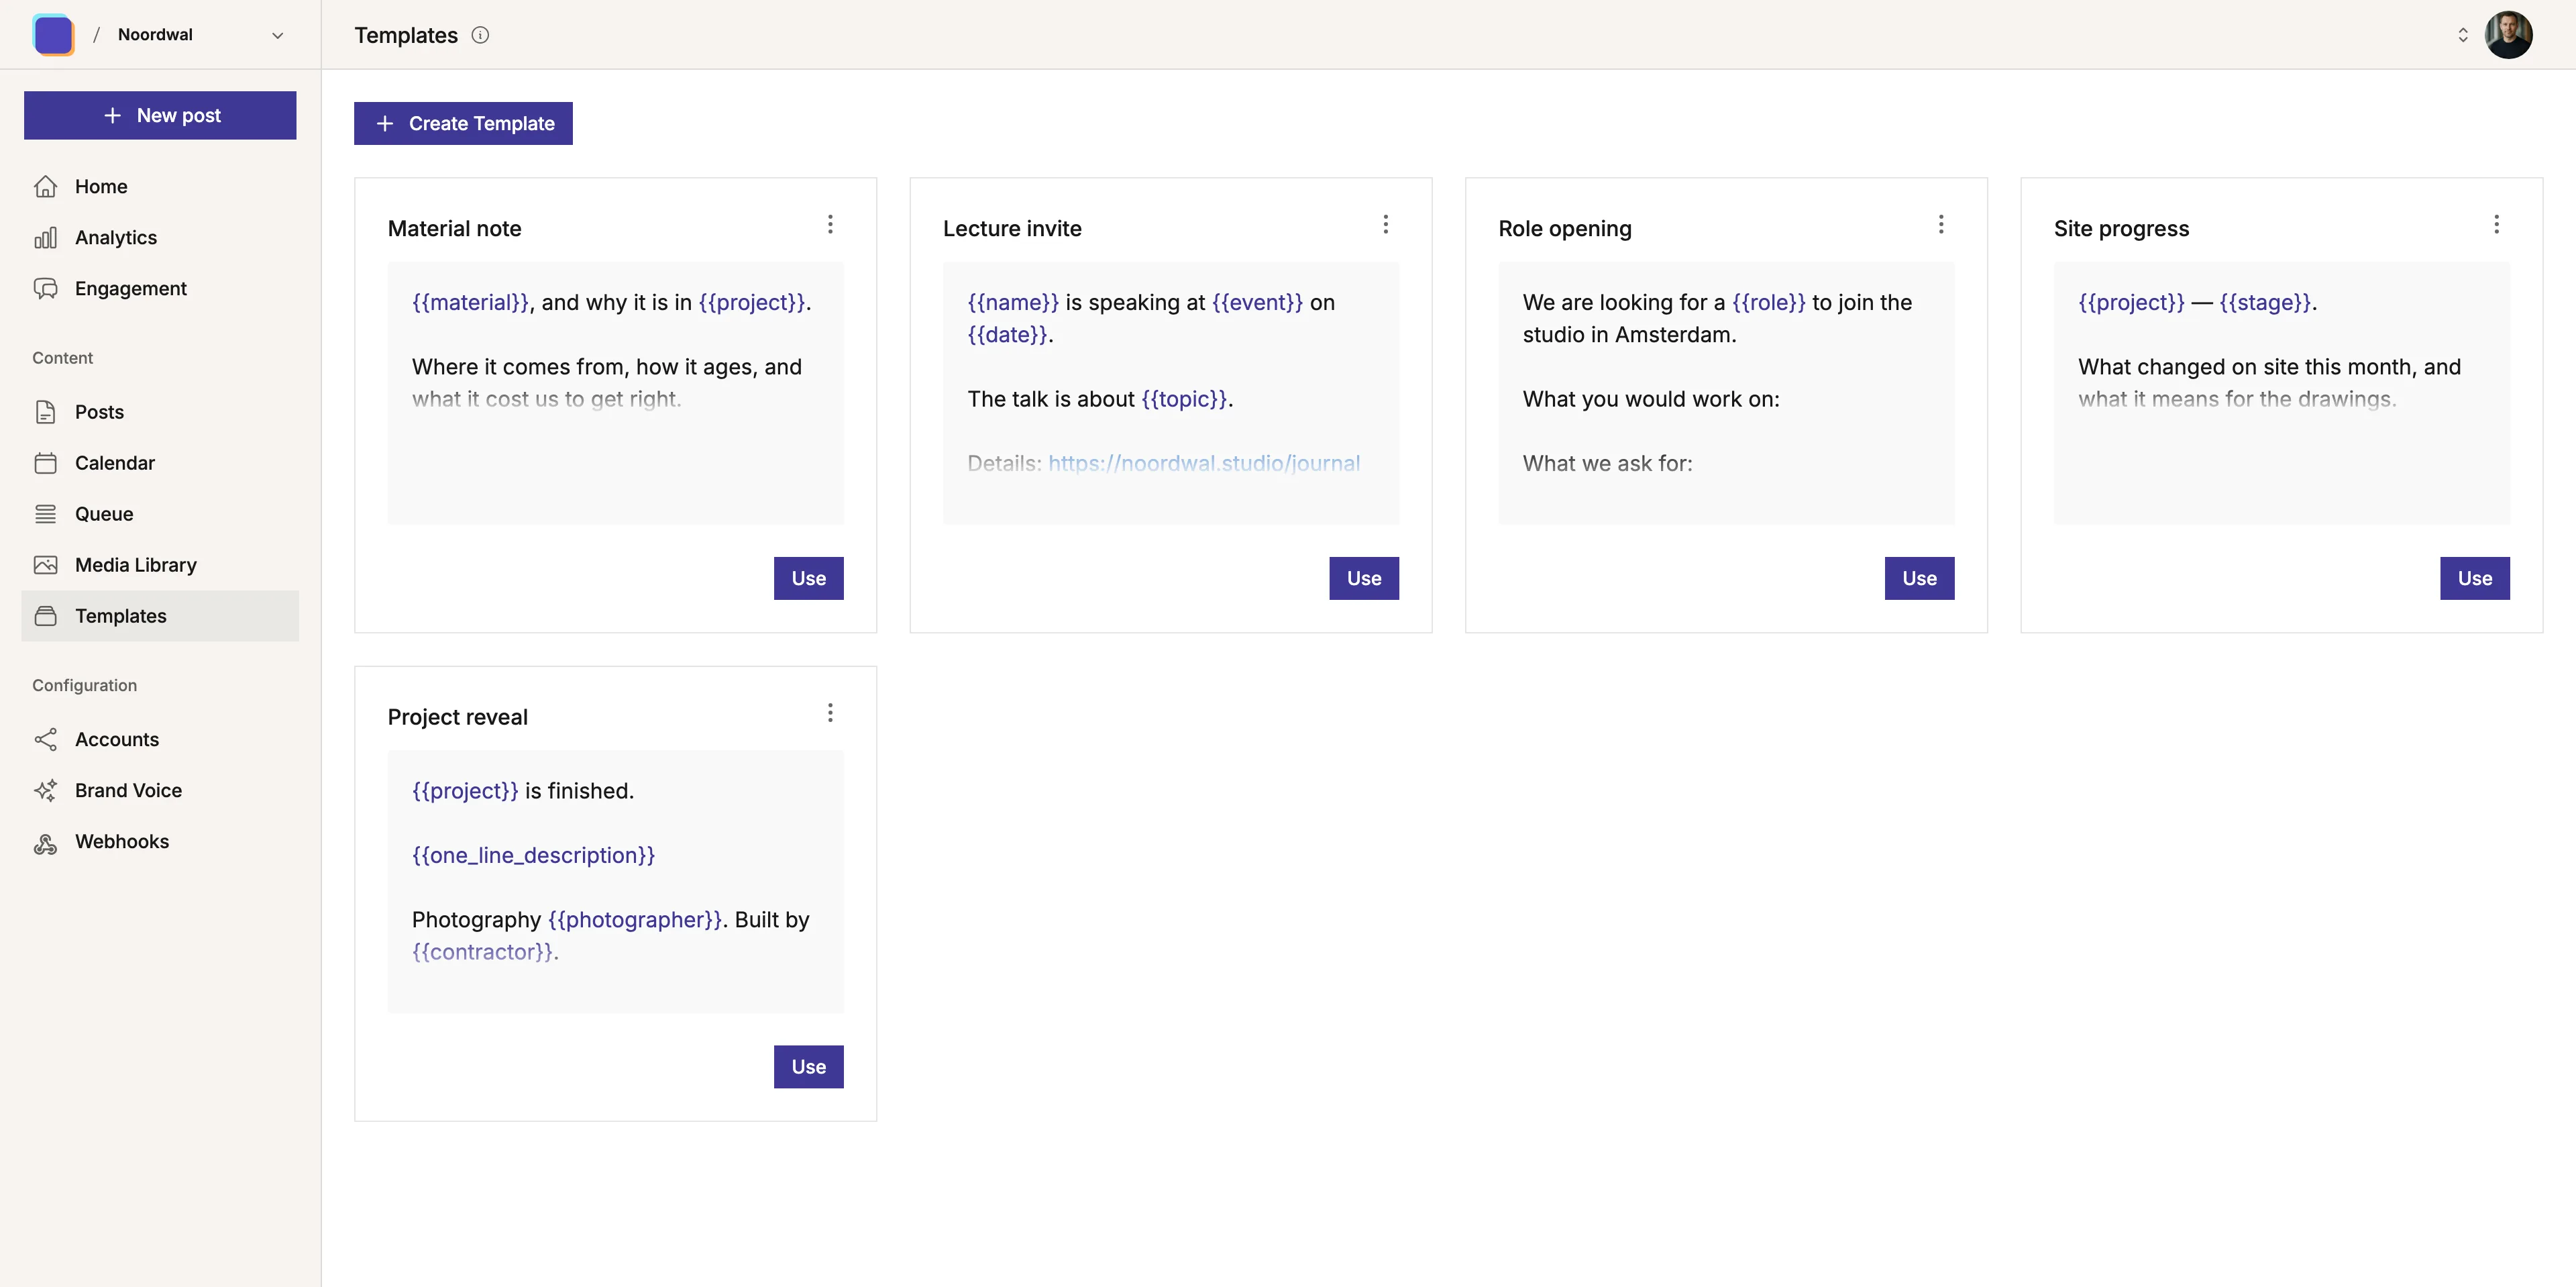Image resolution: width=2576 pixels, height=1287 pixels.
Task: Click the Templates sidebar icon
Action: 46,616
